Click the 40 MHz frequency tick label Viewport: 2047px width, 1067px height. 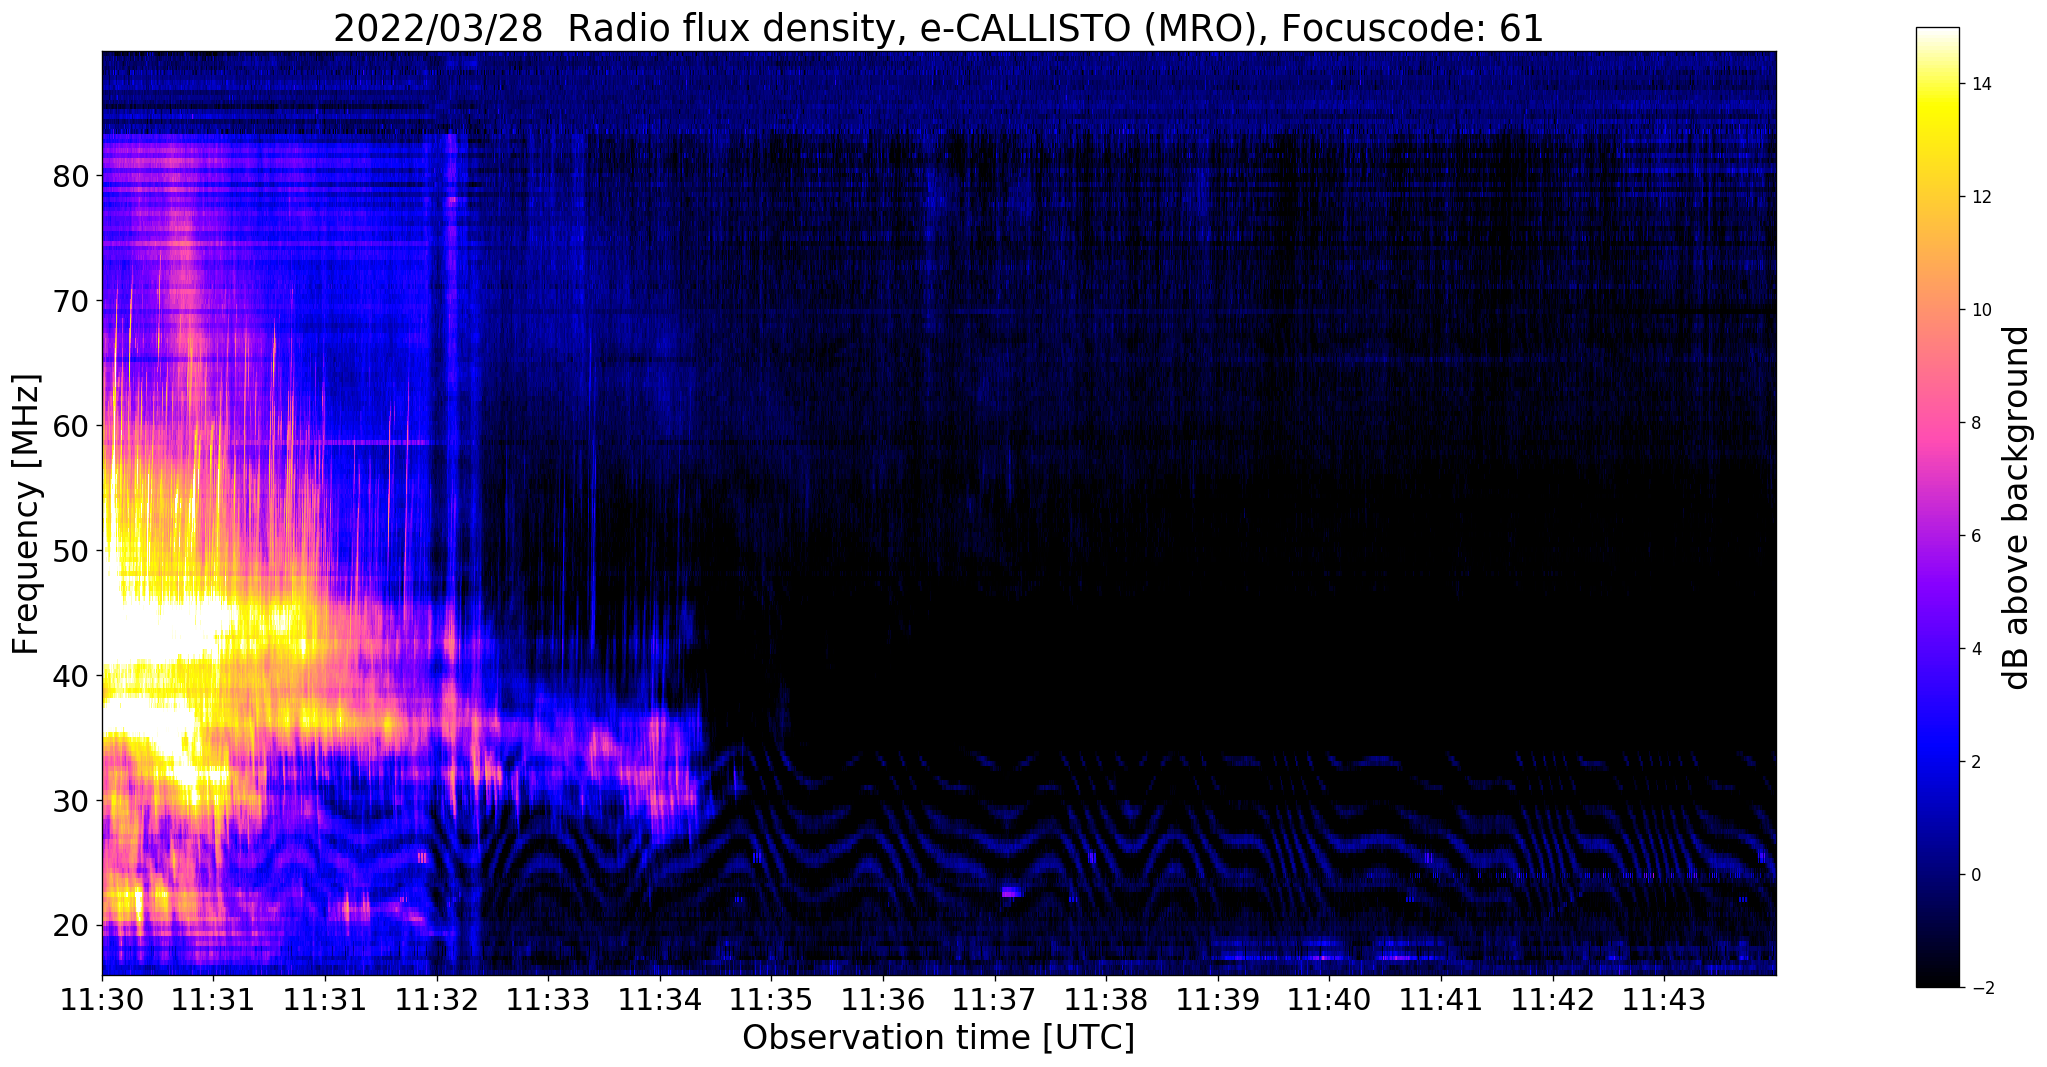coord(71,676)
